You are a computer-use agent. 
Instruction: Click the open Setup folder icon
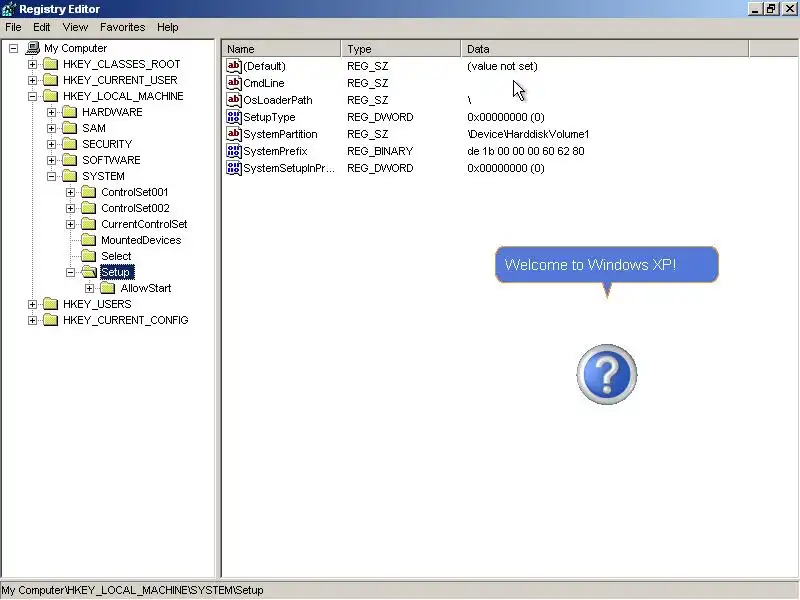(x=89, y=272)
